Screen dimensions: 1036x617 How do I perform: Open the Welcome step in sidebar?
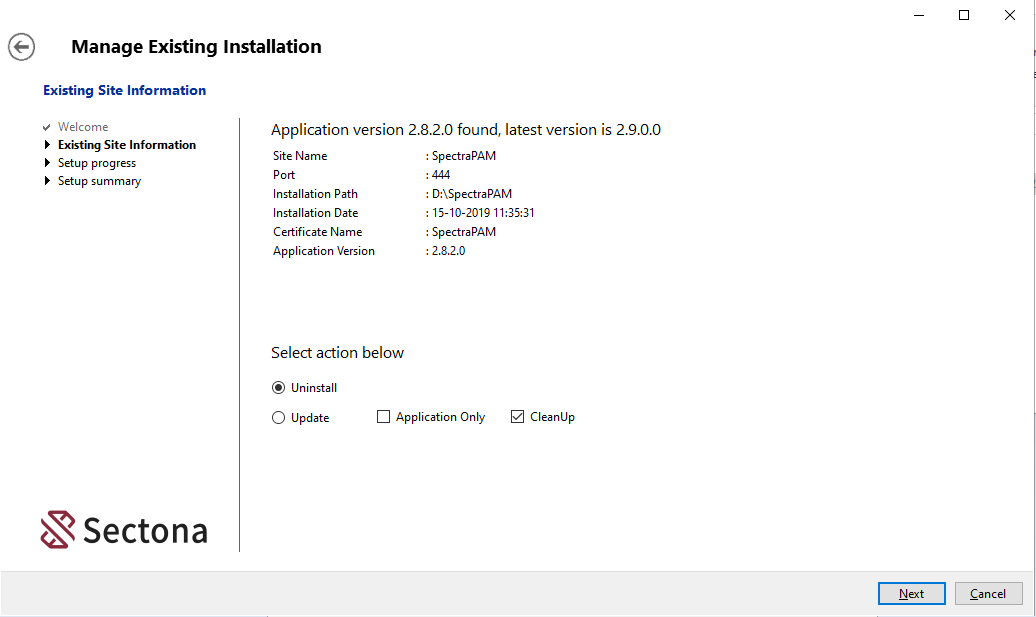point(83,127)
